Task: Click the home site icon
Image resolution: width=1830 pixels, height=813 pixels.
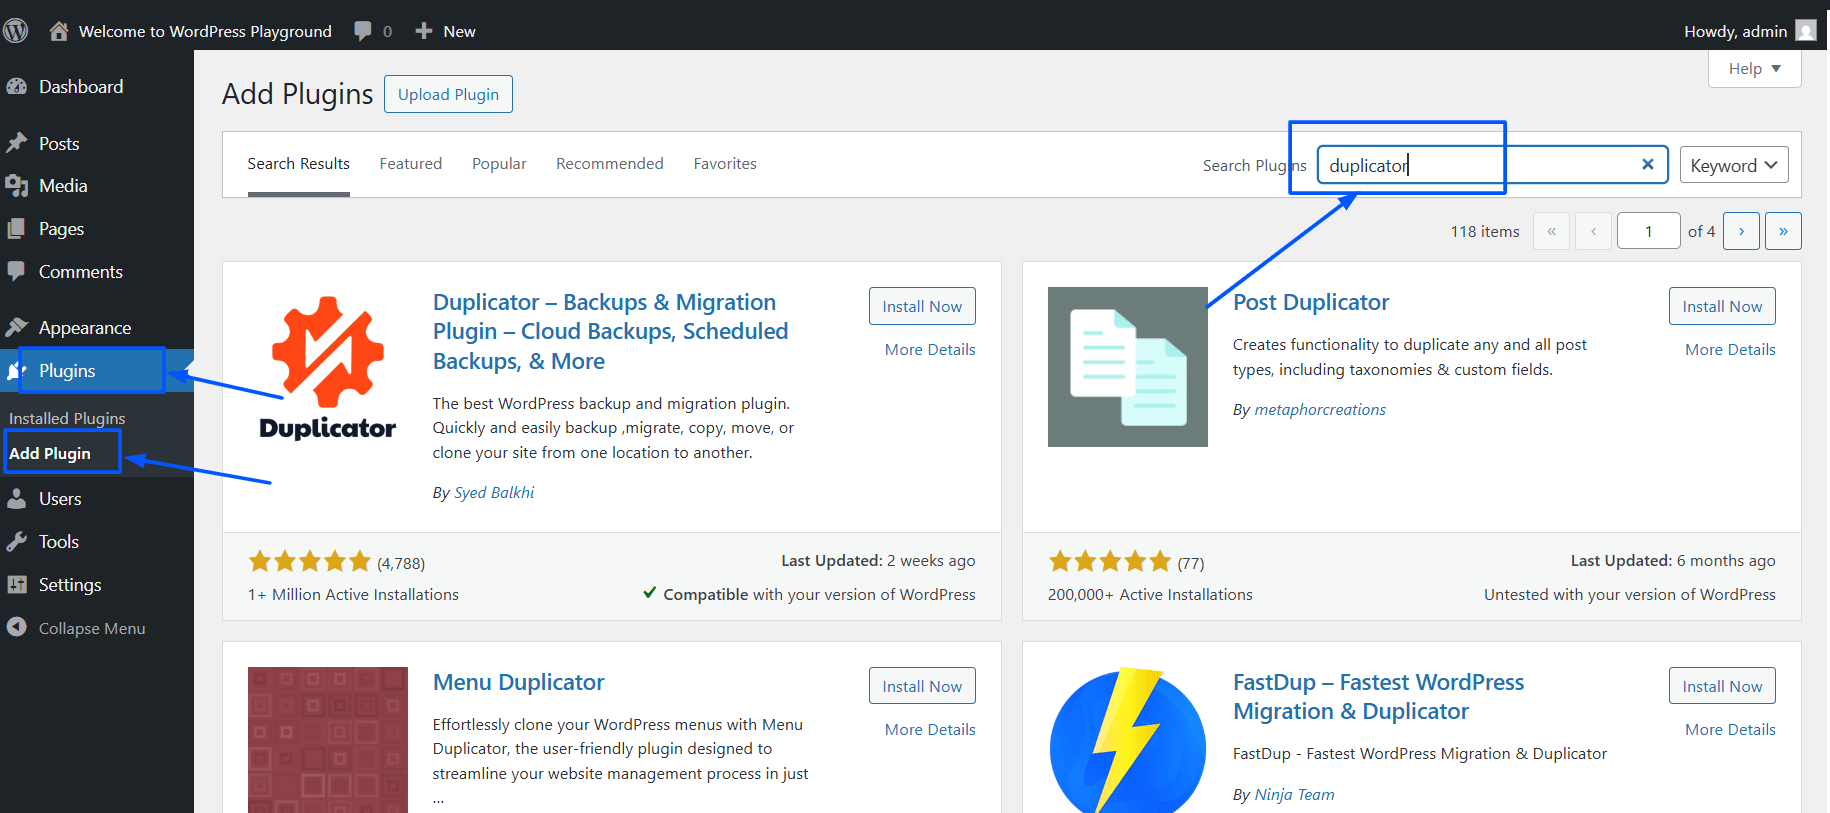Action: point(59,31)
